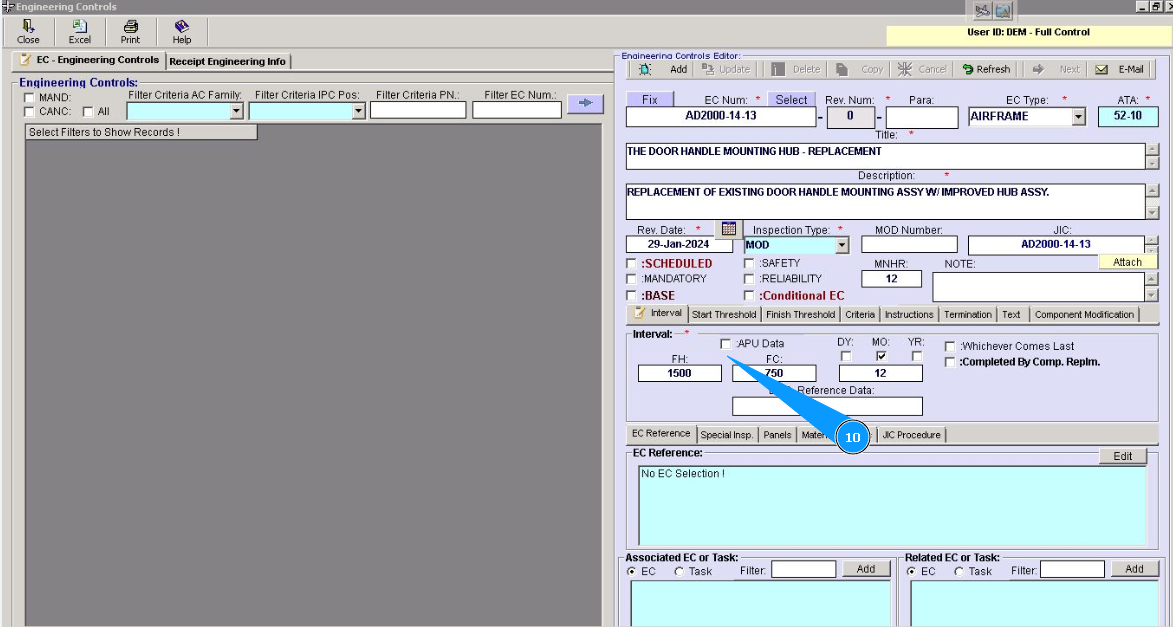Viewport: 1173px width, 629px height.
Task: Check the Whichever Comes Last option
Action: point(950,346)
